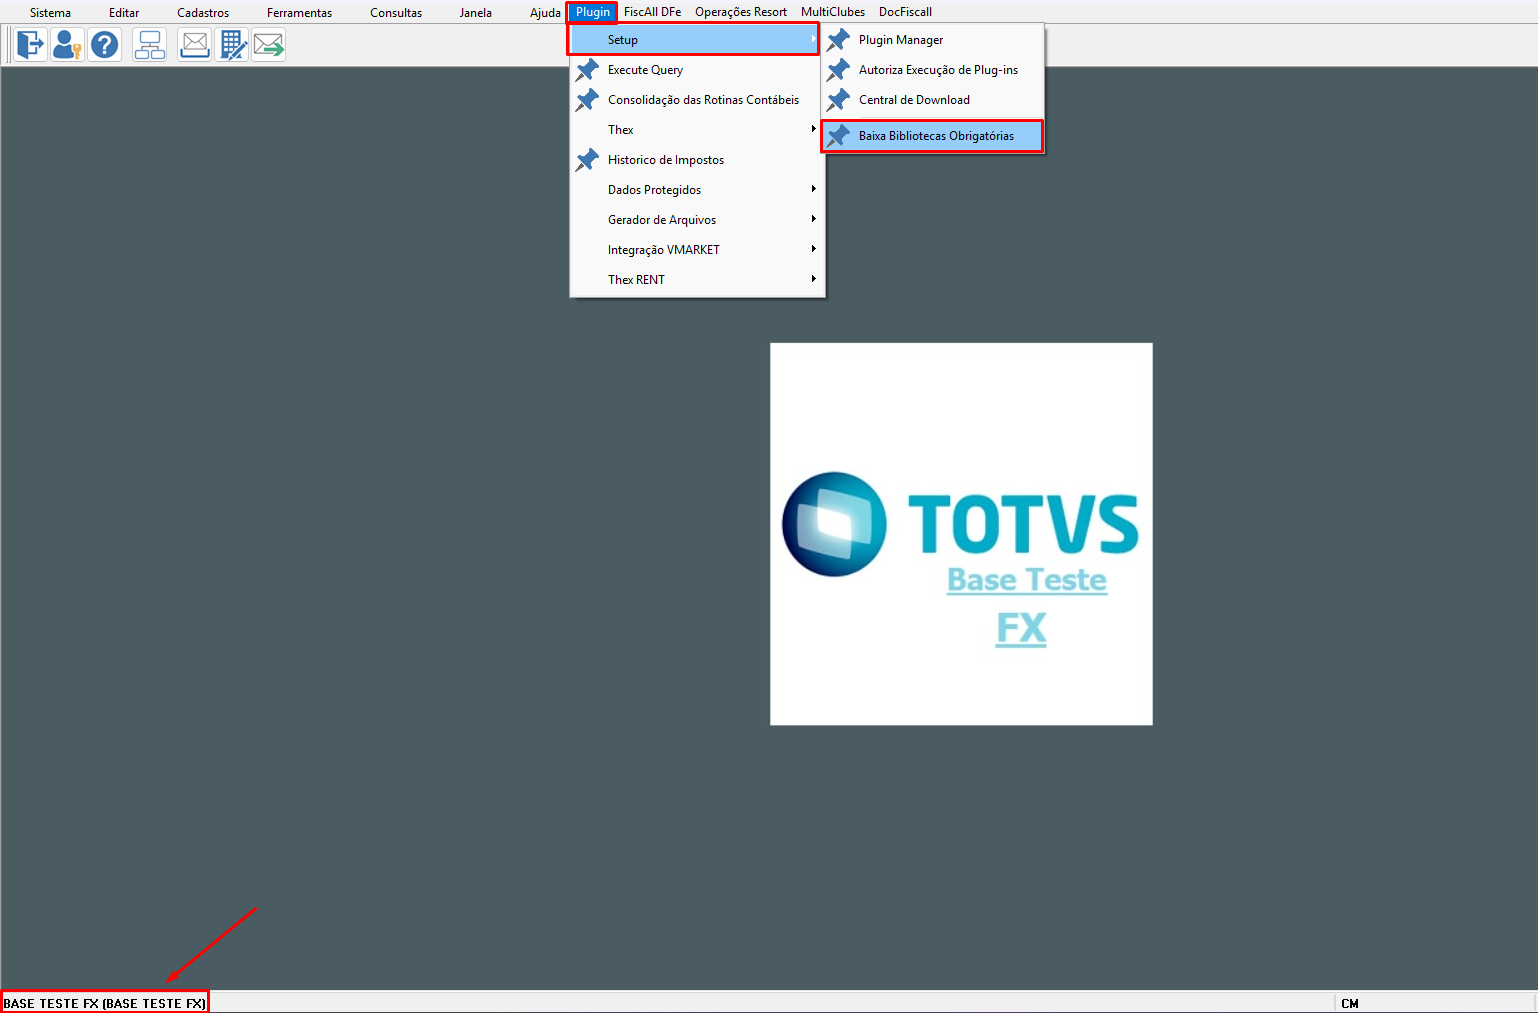
Task: Click the user with key toolbar icon
Action: pos(67,45)
